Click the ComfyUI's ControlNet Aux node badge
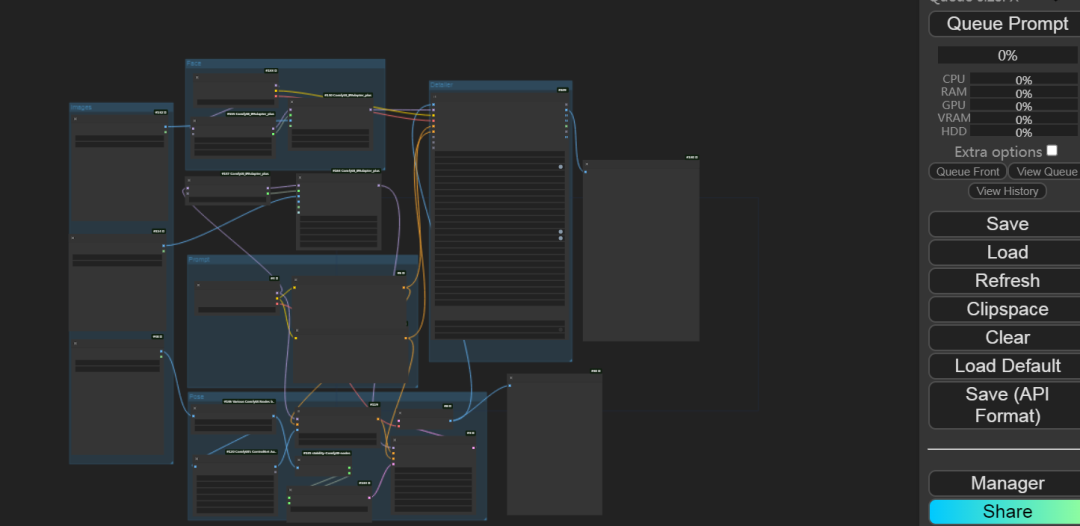Image resolution: width=1080 pixels, height=526 pixels. pos(251,452)
